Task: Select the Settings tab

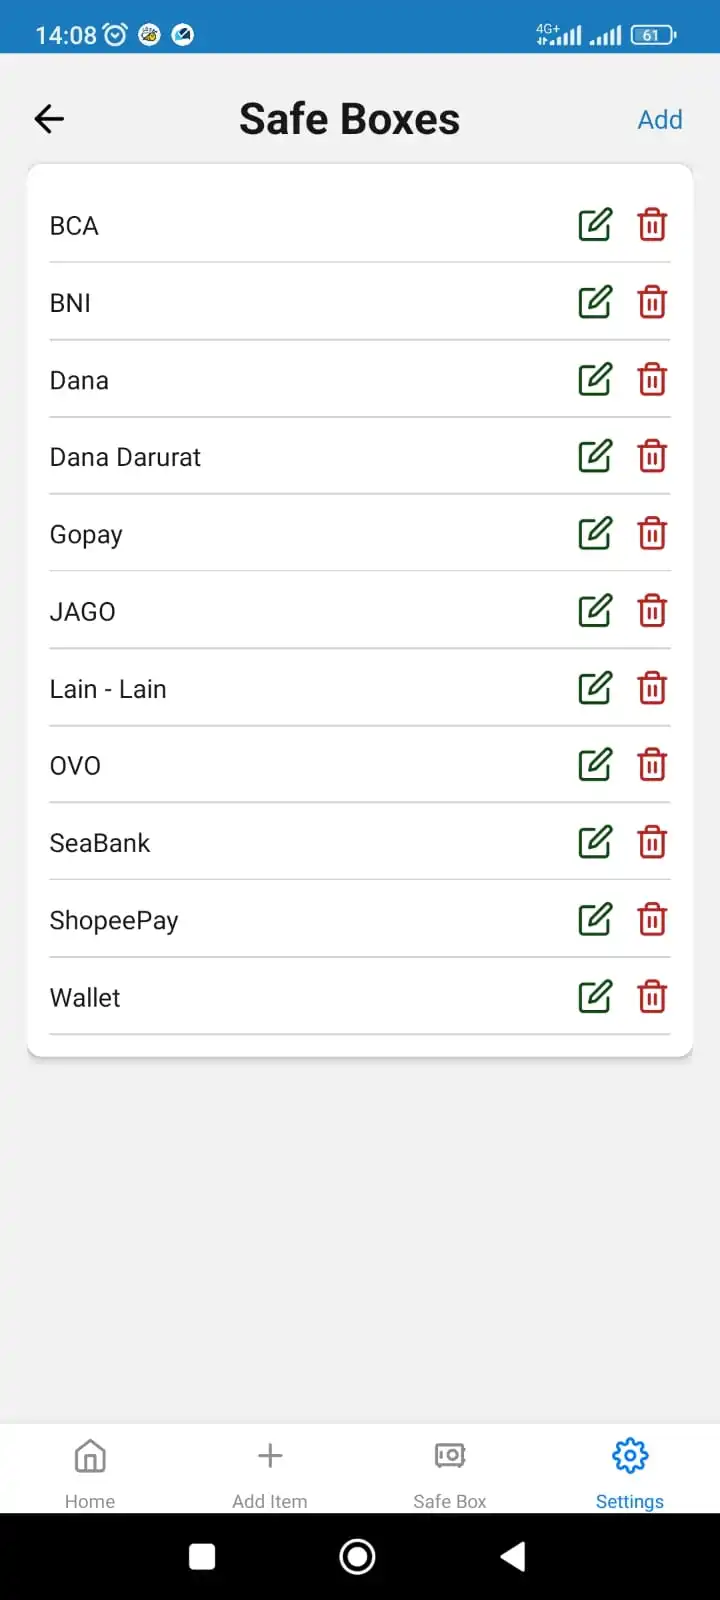Action: [x=630, y=1472]
